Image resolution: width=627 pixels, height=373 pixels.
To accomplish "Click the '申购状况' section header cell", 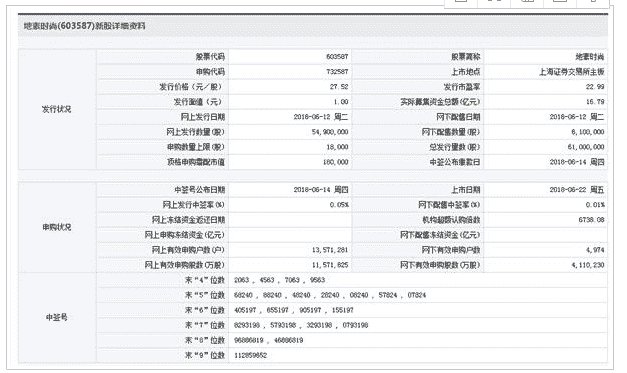I will point(56,227).
